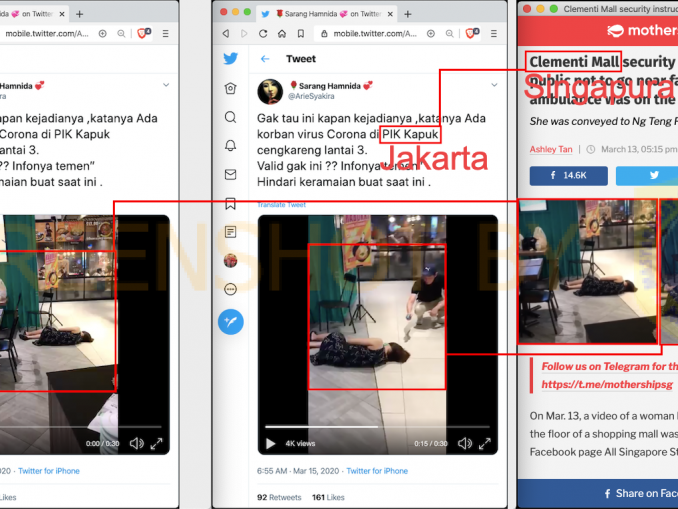Click the browser home icon in middle window
Image resolution: width=678 pixels, height=509 pixels.
[x=282, y=33]
